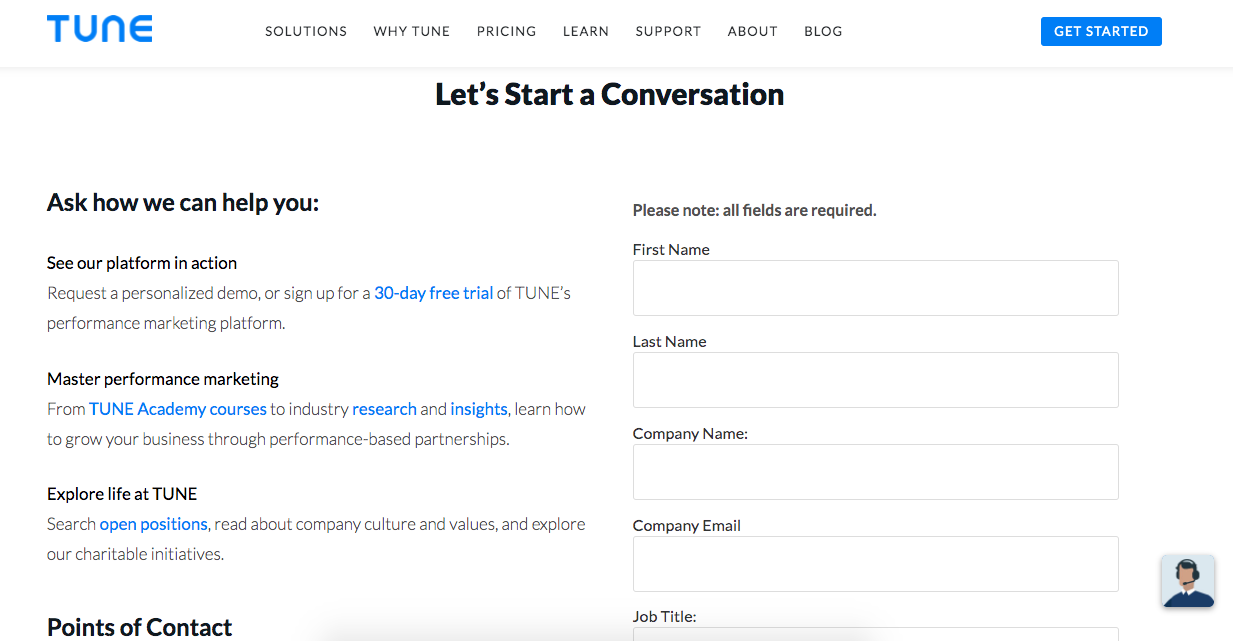Click into the Last Name field
The width and height of the screenshot is (1233, 641).
coord(875,380)
